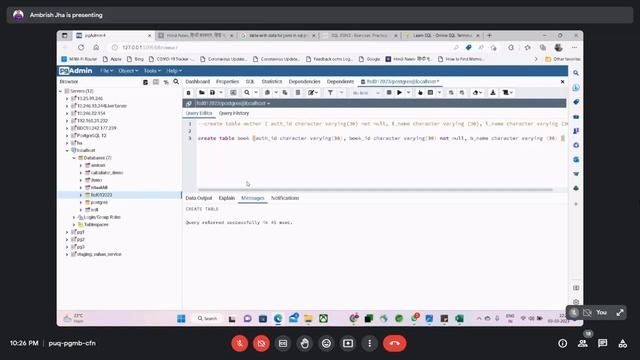Image resolution: width=640 pixels, height=360 pixels.
Task: Click the browser address bar
Action: [282, 47]
